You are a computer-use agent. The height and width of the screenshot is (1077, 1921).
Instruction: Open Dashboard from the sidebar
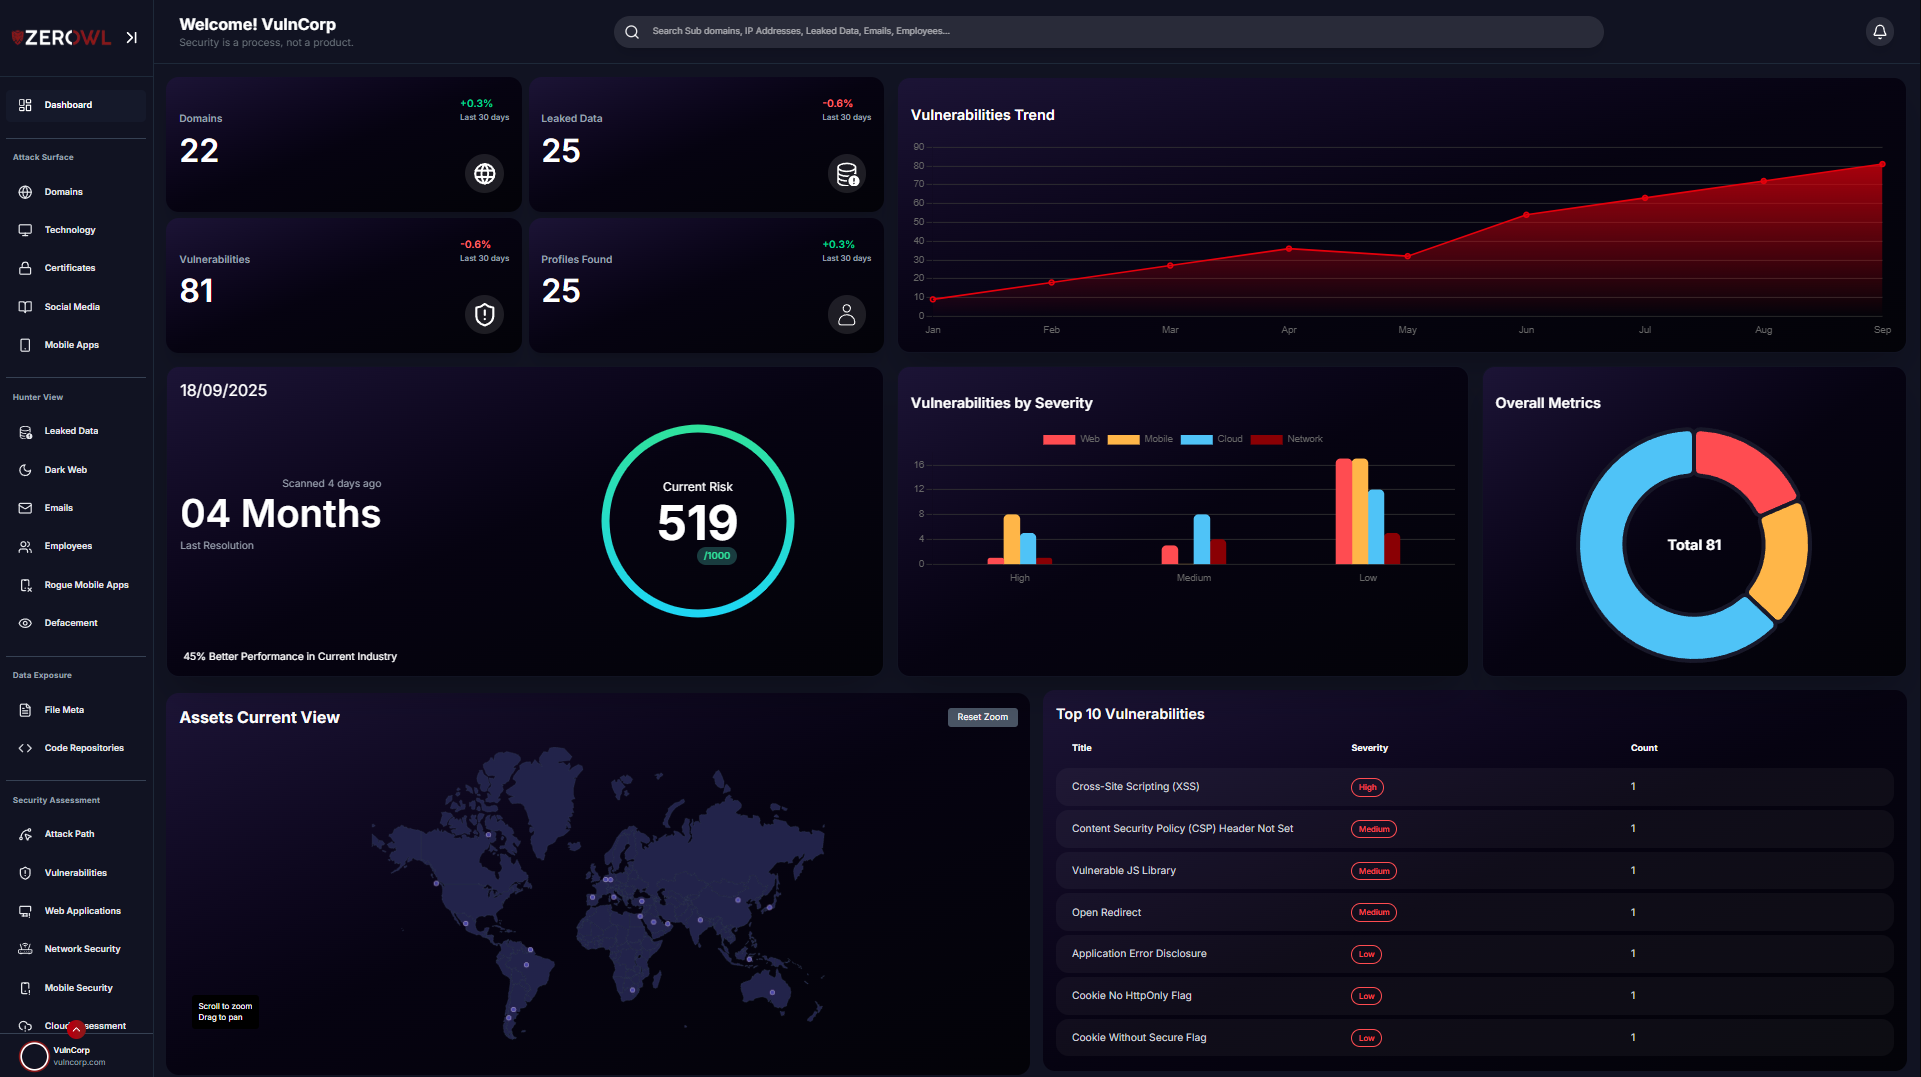tap(76, 105)
